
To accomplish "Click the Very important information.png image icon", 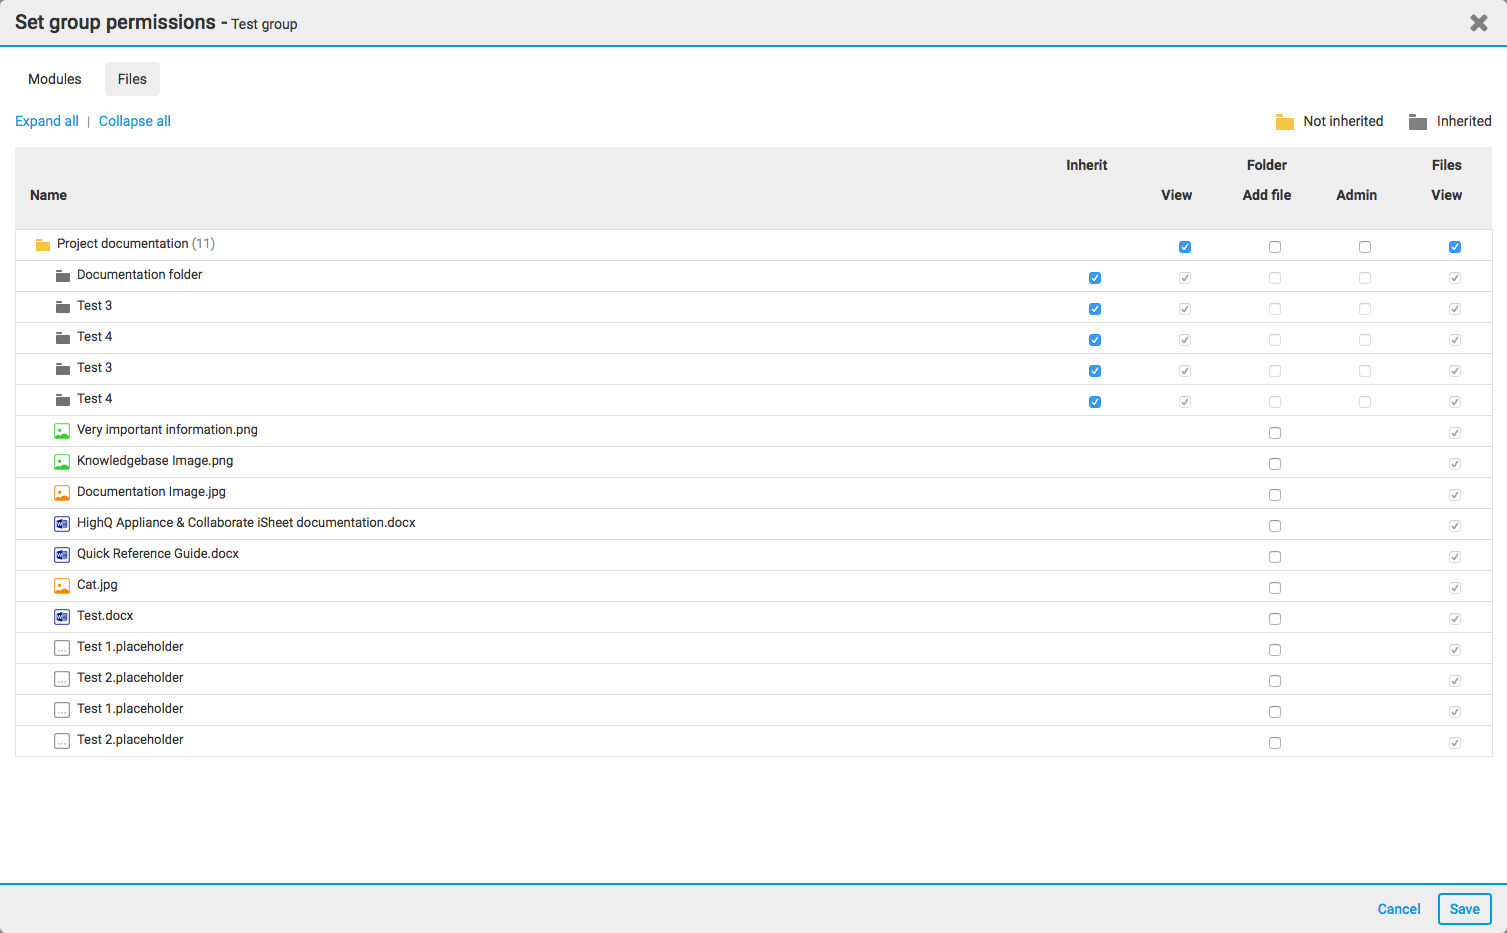I will pos(62,431).
